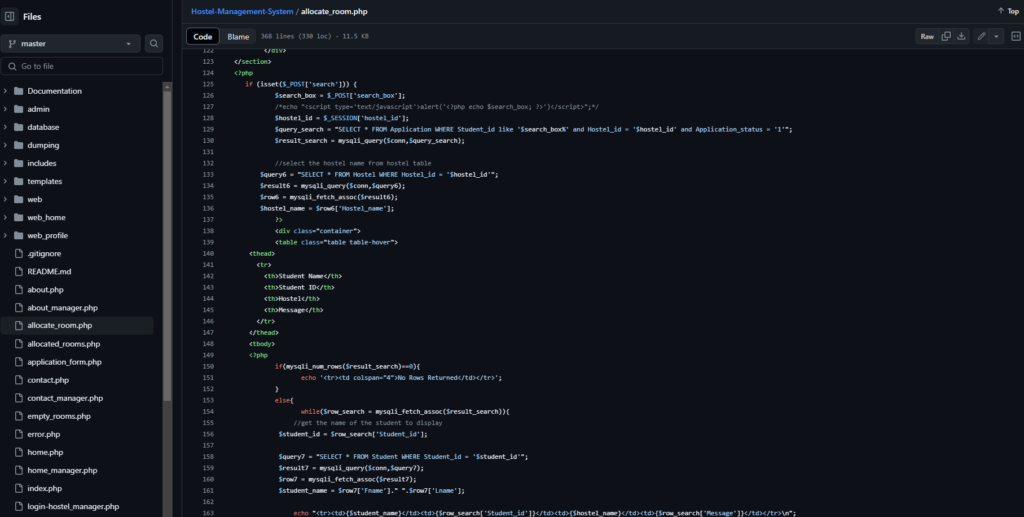This screenshot has height=517, width=1024.
Task: Open the symbols panel icon
Action: (x=1016, y=37)
